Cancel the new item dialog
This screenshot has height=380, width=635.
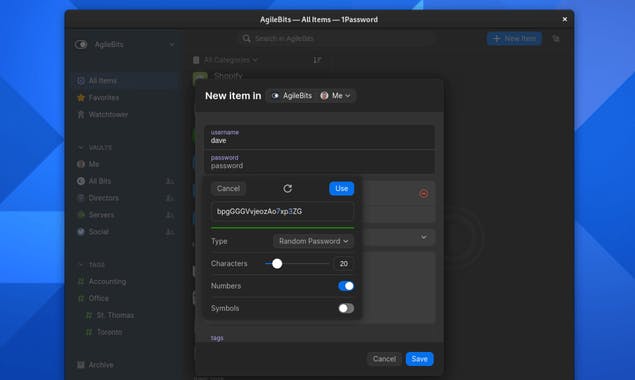point(384,359)
